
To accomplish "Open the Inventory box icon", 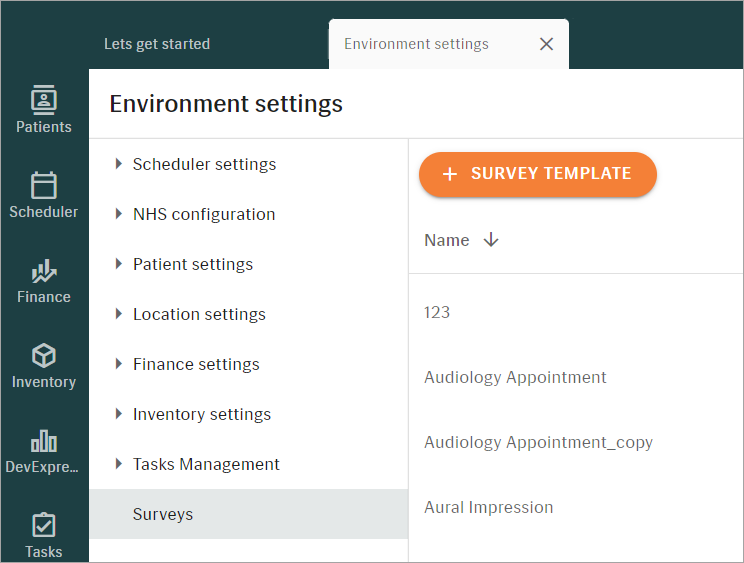I will click(44, 356).
